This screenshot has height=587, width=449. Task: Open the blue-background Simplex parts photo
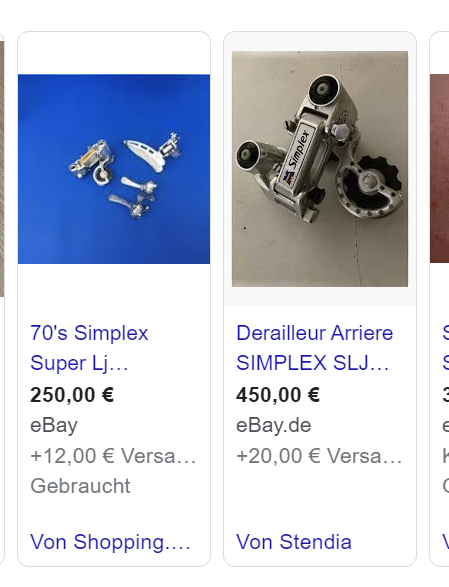pos(114,169)
